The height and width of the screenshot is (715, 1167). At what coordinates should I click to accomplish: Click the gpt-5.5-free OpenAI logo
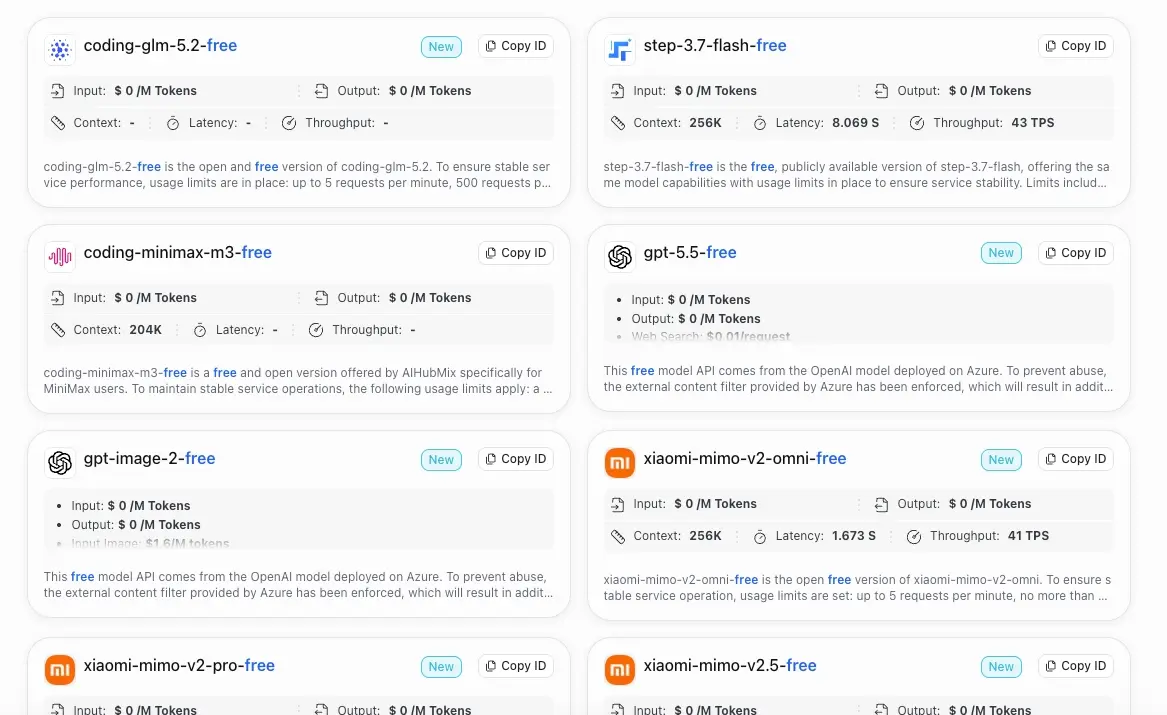point(619,257)
